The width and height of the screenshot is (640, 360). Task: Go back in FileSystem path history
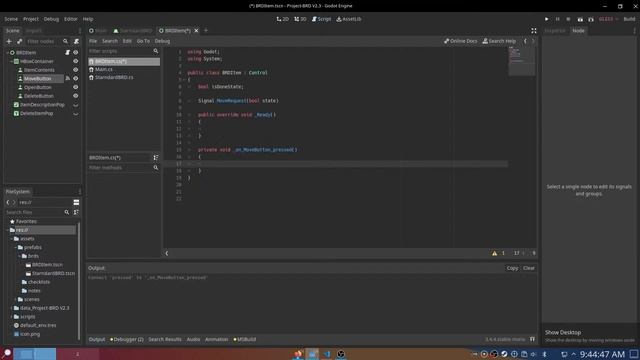tap(7, 202)
